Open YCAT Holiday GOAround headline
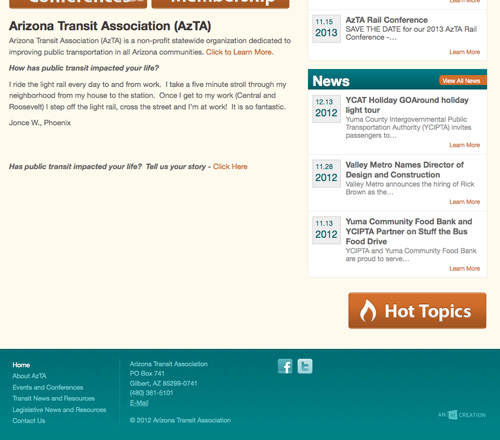The width and height of the screenshot is (500, 440). click(x=407, y=105)
